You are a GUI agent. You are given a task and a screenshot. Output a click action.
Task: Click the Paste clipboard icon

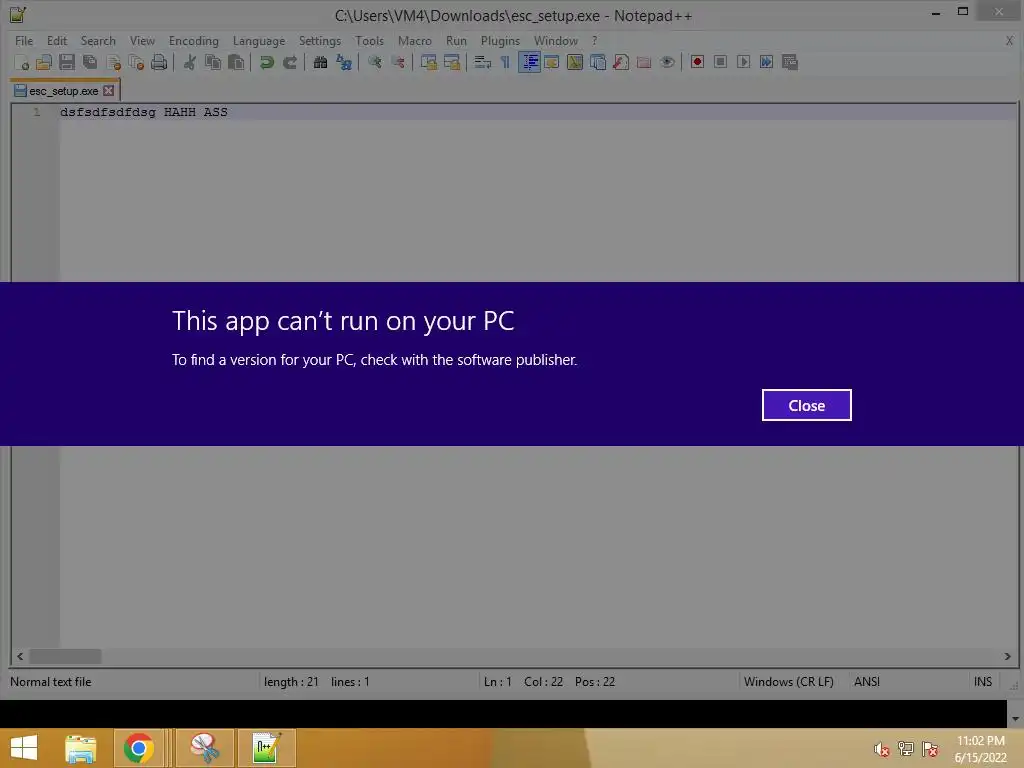tap(236, 62)
